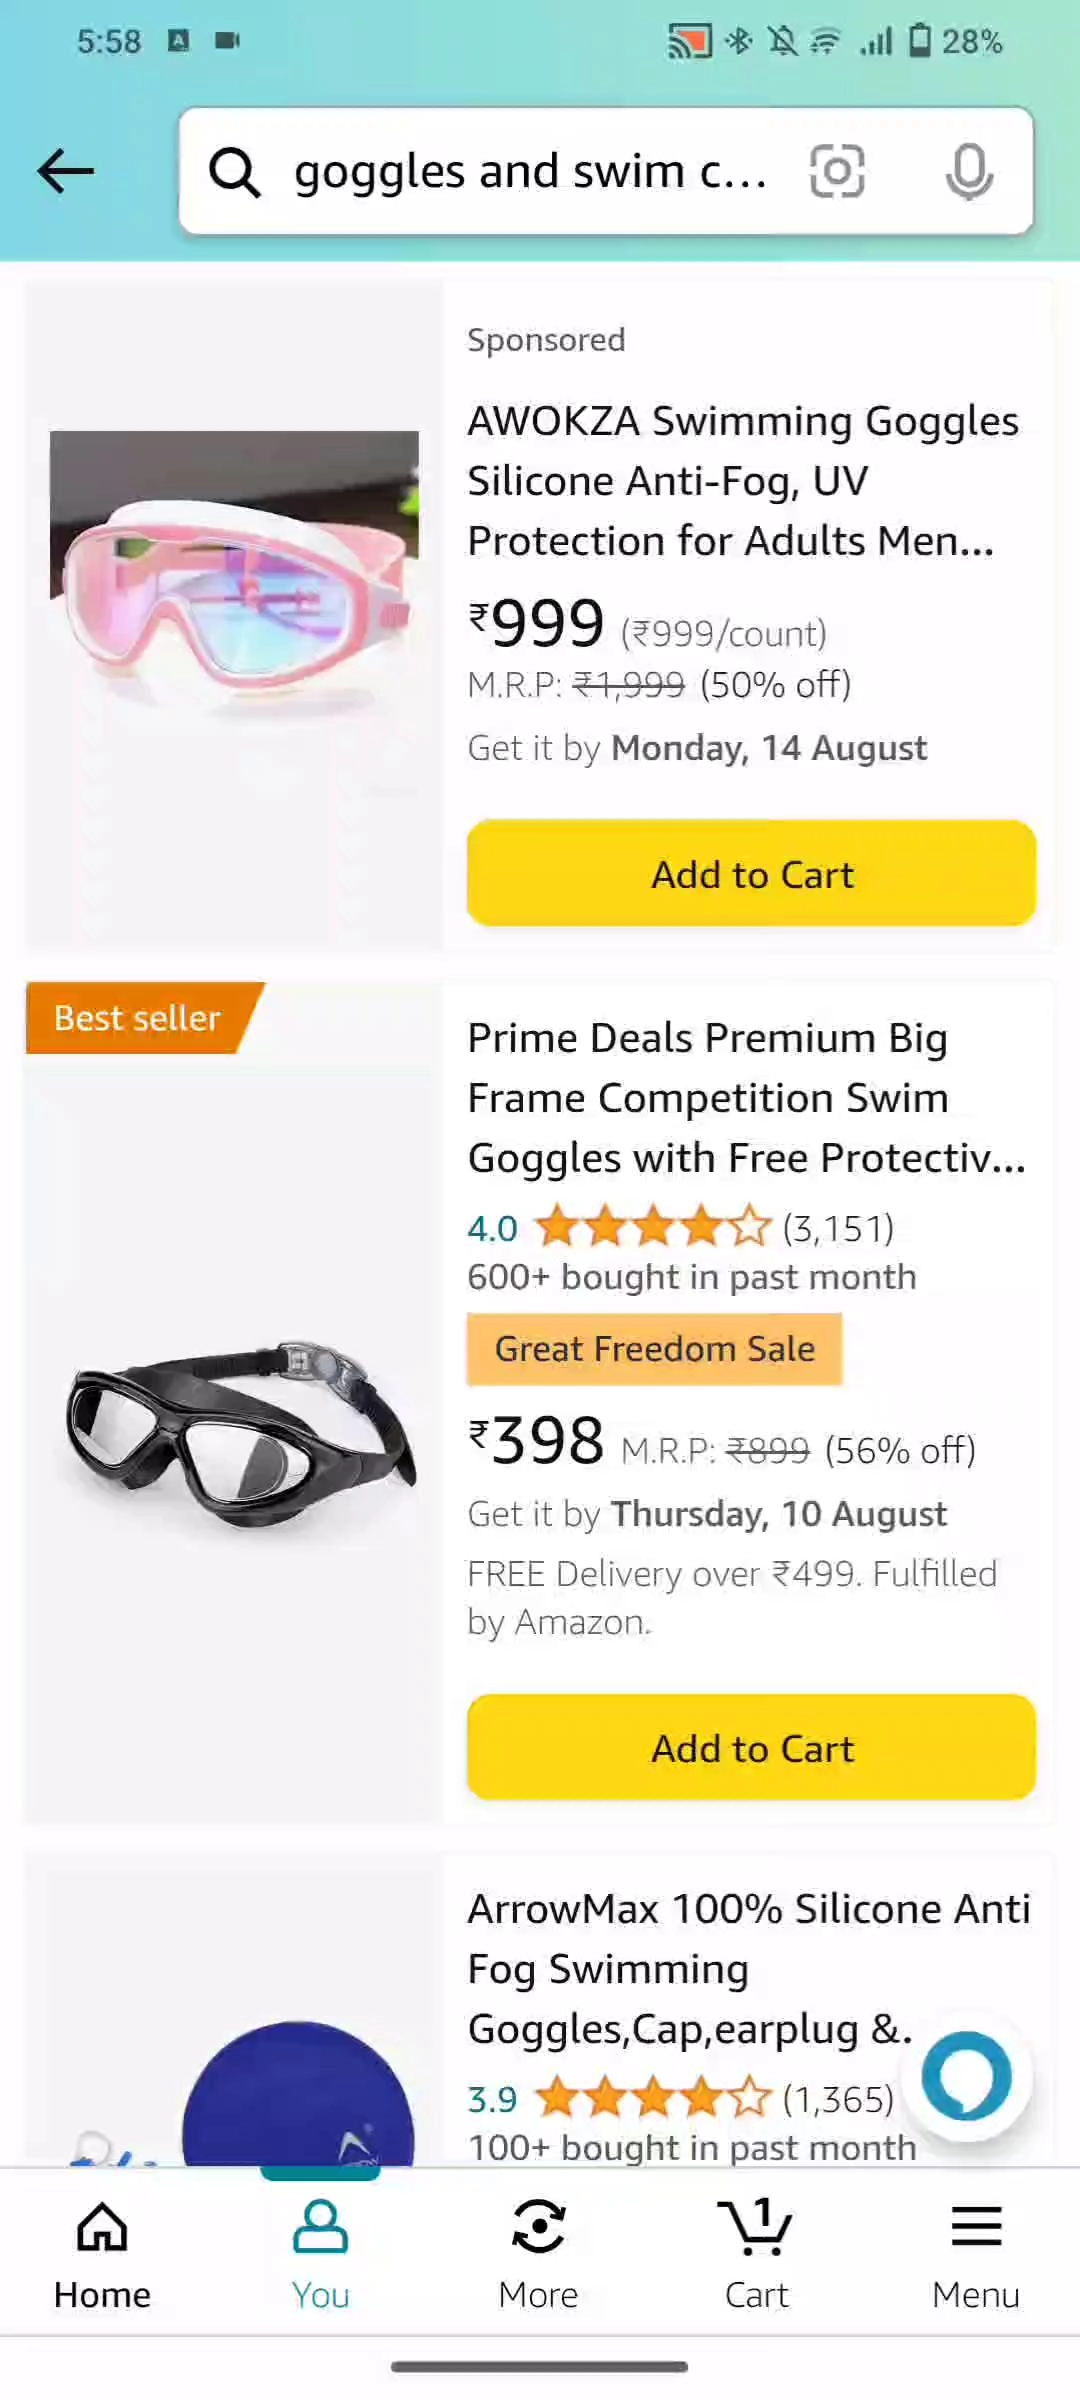Tap the search field with goggles query
Image resolution: width=1080 pixels, height=2400 pixels.
click(x=530, y=172)
